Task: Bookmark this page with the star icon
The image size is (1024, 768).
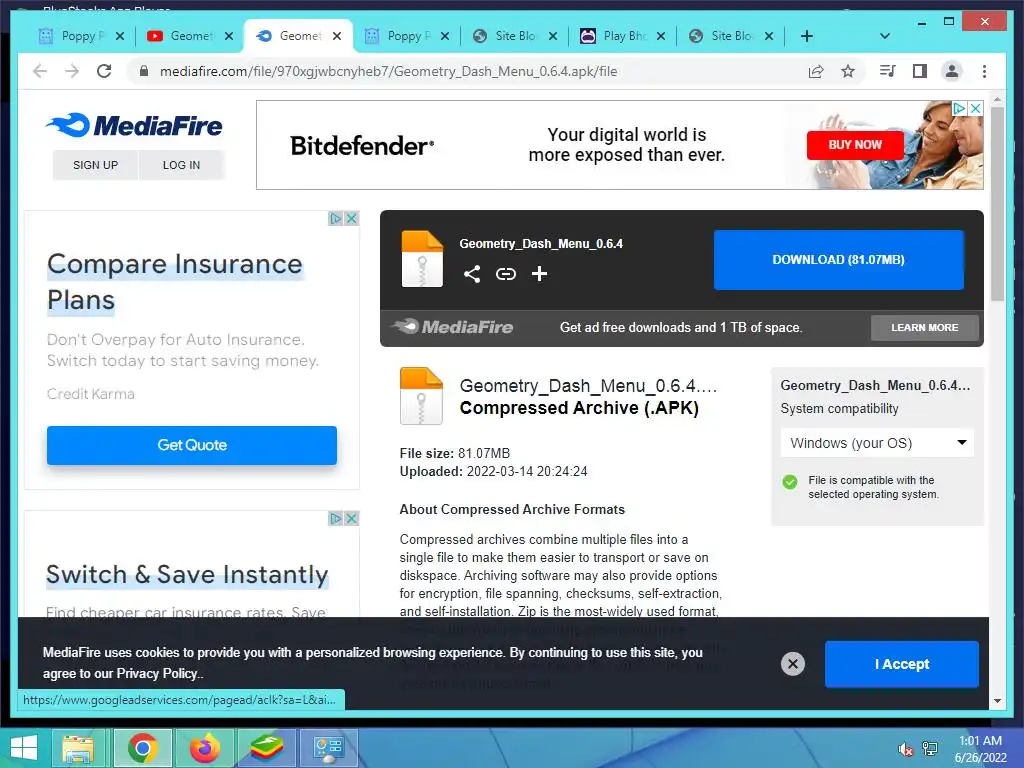Action: [848, 71]
